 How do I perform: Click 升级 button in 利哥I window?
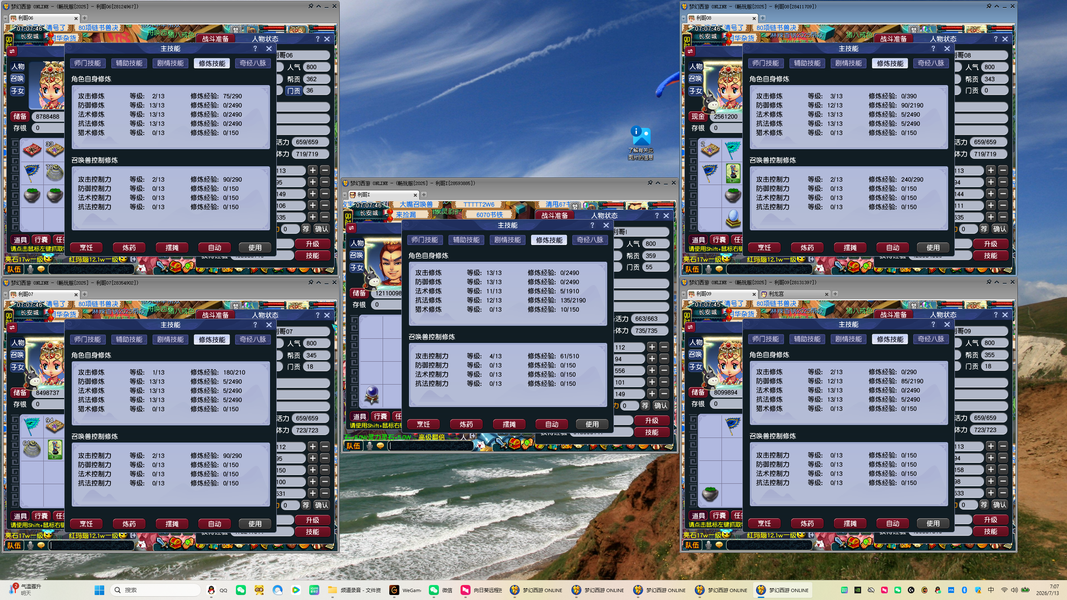652,420
